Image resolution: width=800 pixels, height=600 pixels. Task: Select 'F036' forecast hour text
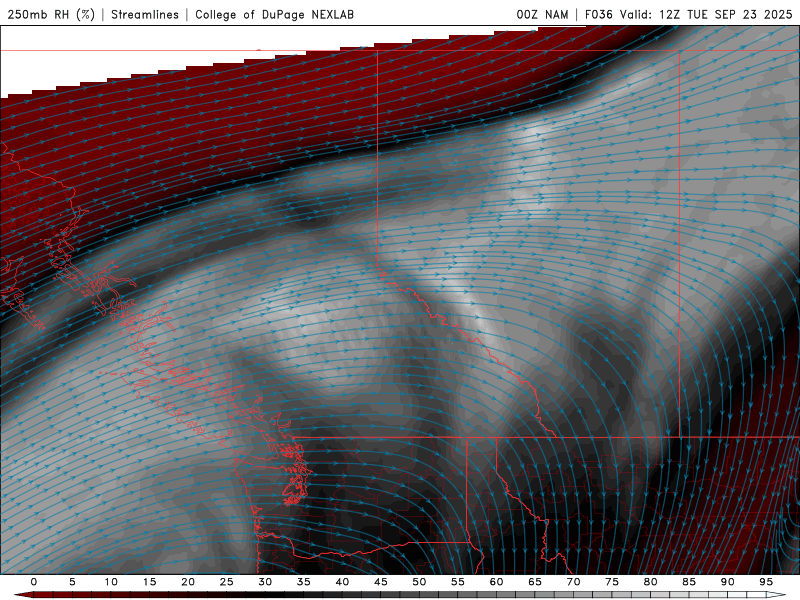[598, 14]
